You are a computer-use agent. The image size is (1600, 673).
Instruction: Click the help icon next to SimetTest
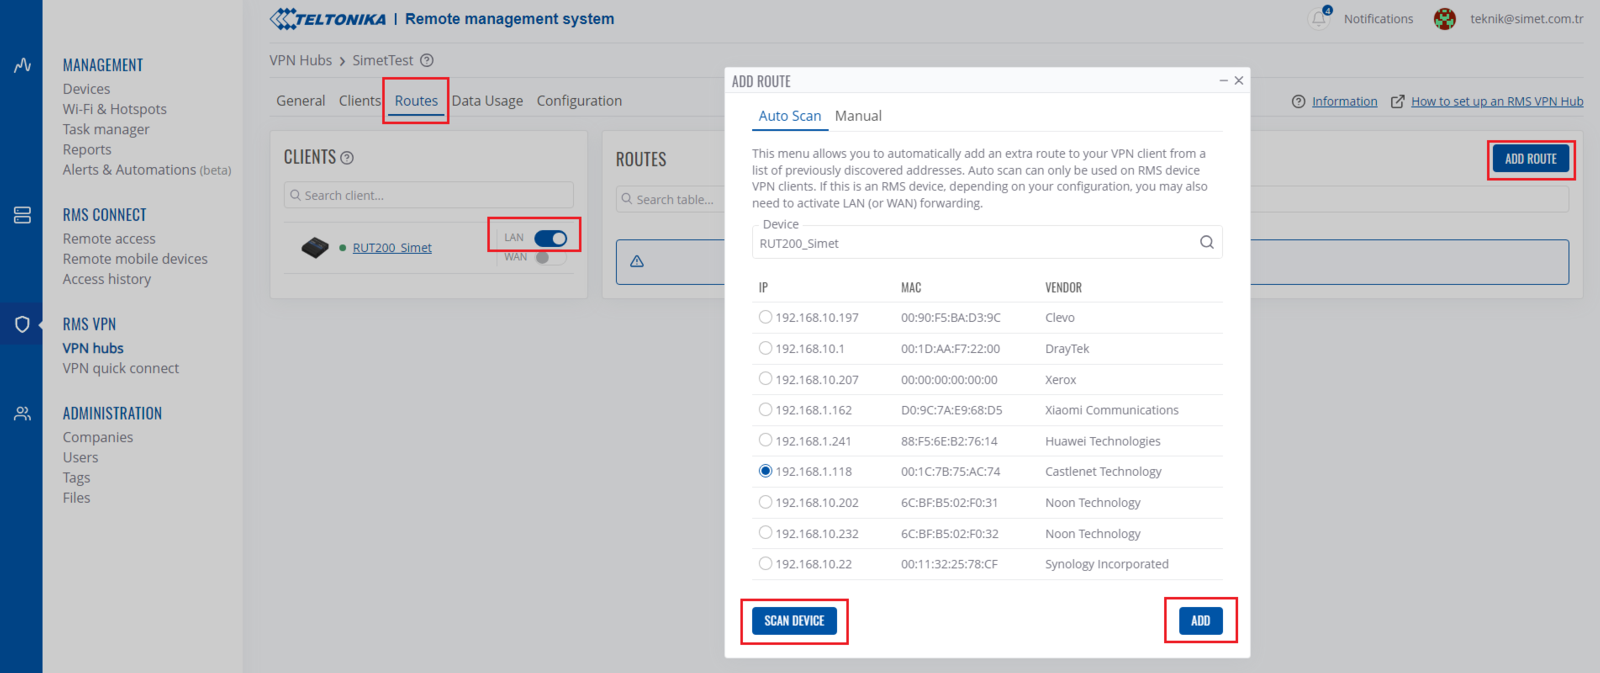(427, 60)
